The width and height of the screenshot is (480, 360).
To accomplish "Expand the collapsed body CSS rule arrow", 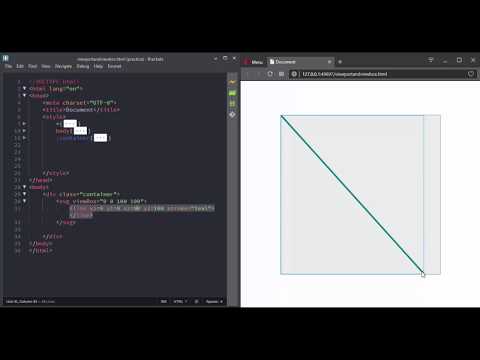I will pos(24,131).
